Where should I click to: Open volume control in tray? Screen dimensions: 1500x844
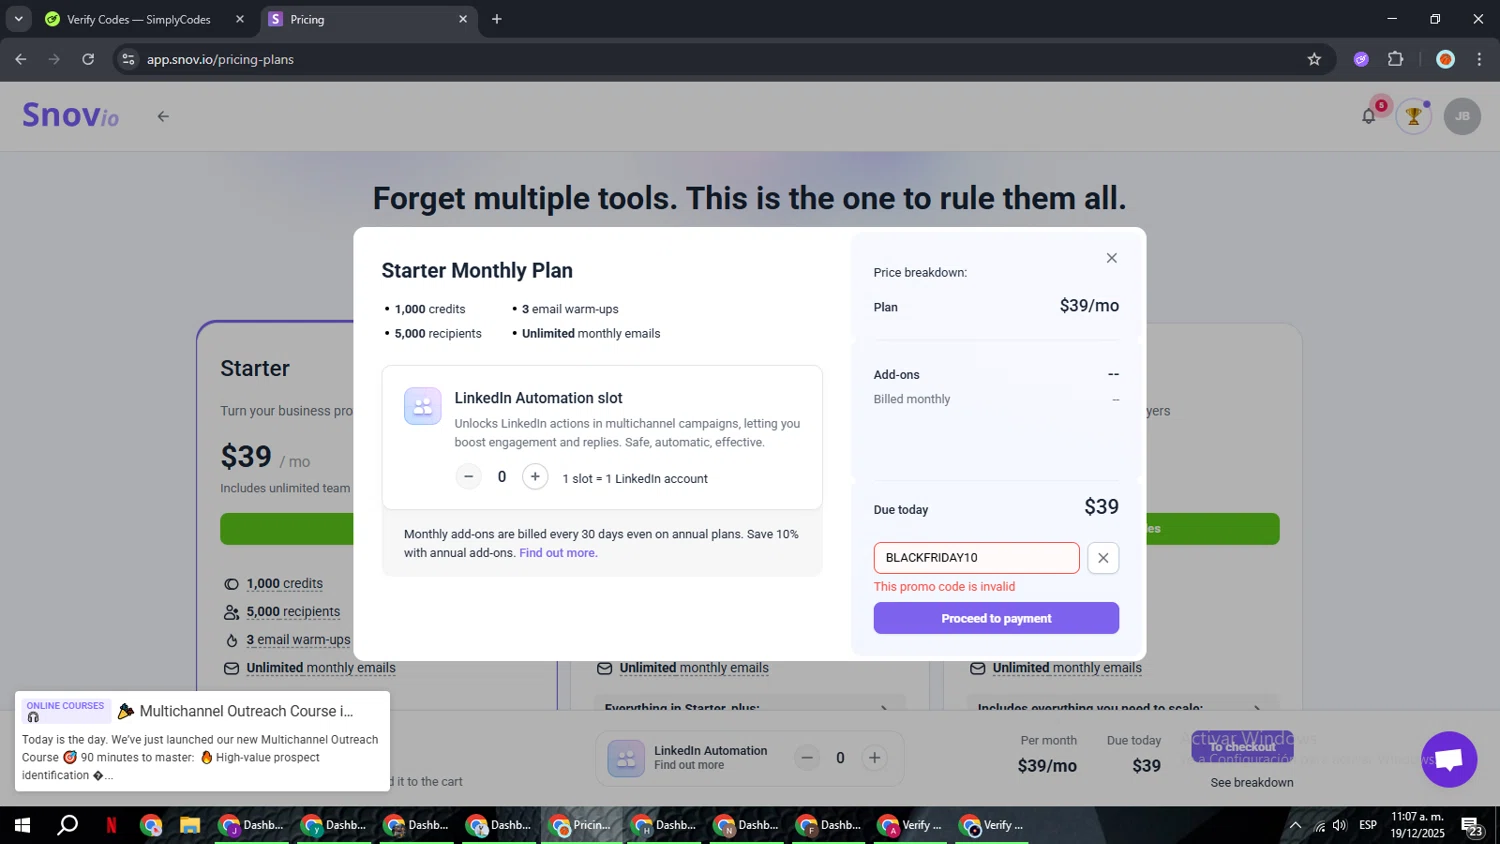1340,825
